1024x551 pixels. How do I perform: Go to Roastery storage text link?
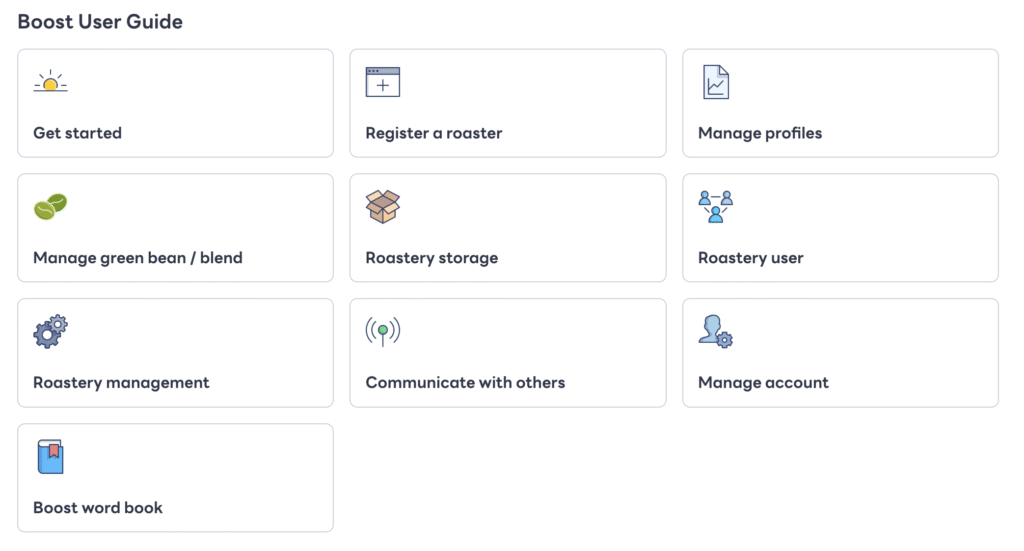432,258
